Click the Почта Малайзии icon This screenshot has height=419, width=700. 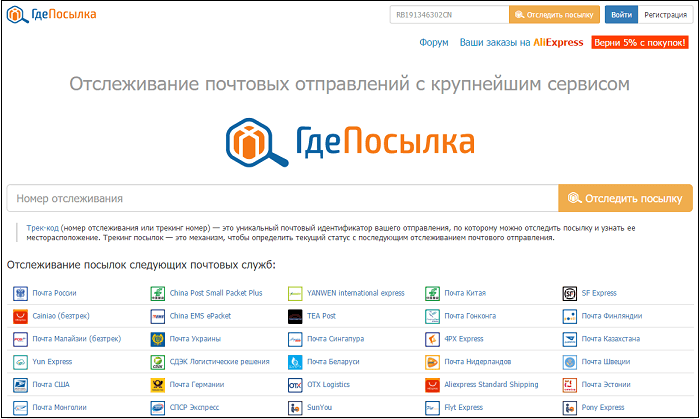[x=20, y=339]
